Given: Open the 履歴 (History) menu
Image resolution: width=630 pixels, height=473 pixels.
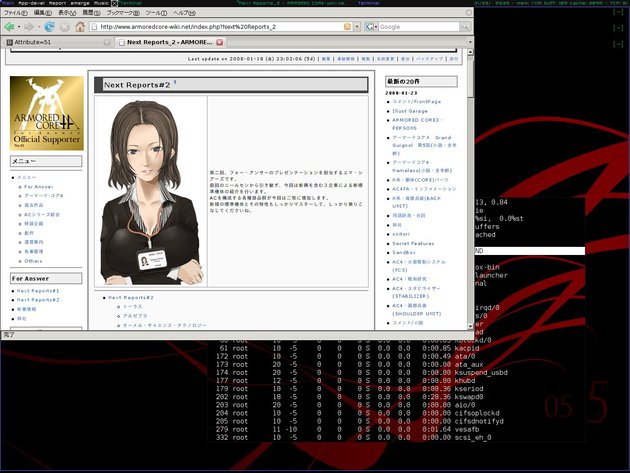Looking at the screenshot, I should [92, 13].
